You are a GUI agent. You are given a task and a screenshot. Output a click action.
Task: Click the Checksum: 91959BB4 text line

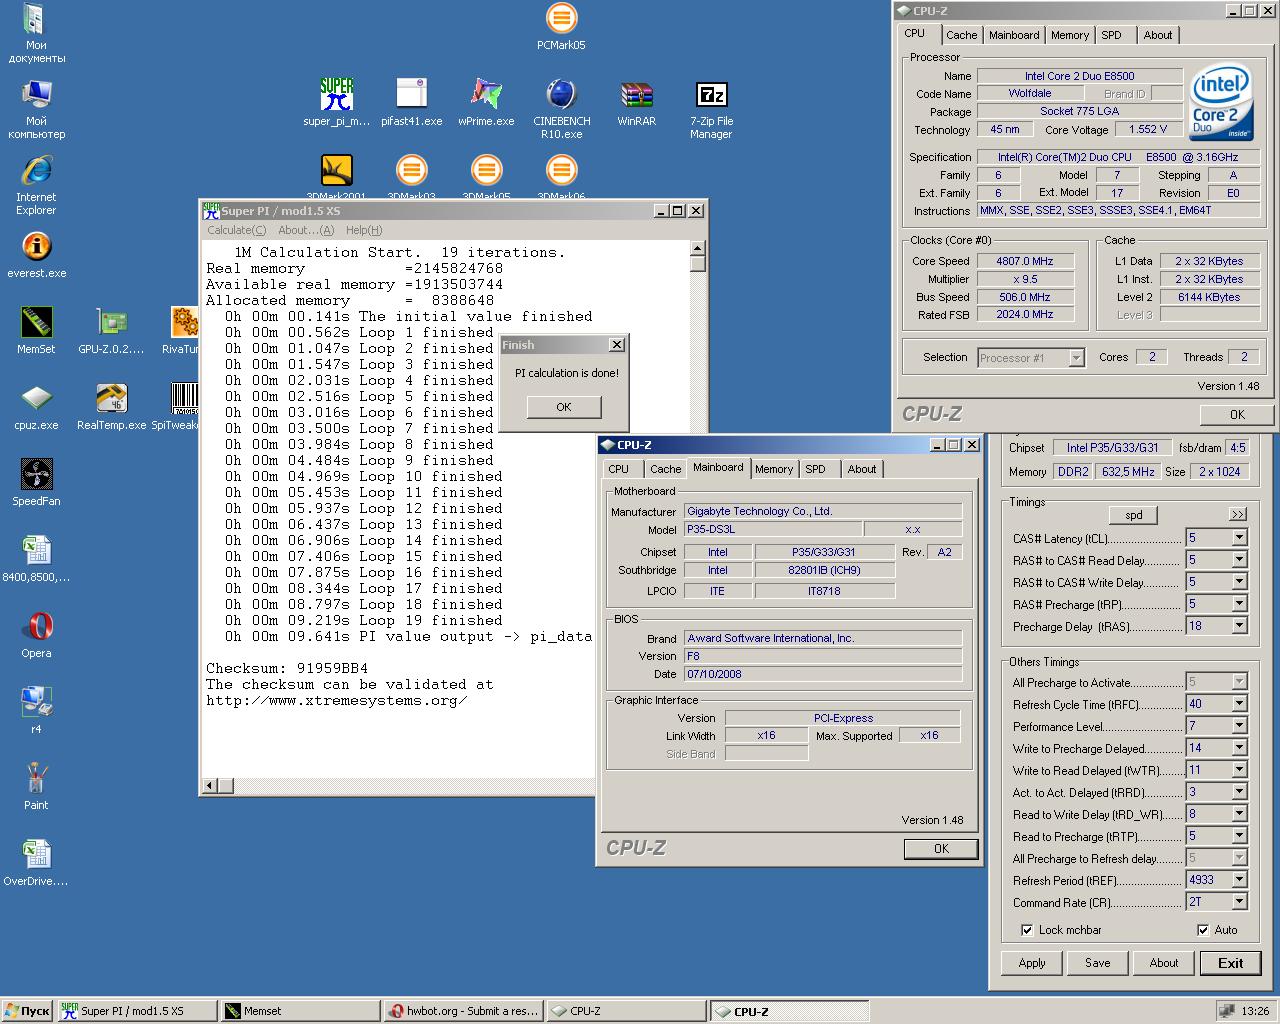[287, 668]
